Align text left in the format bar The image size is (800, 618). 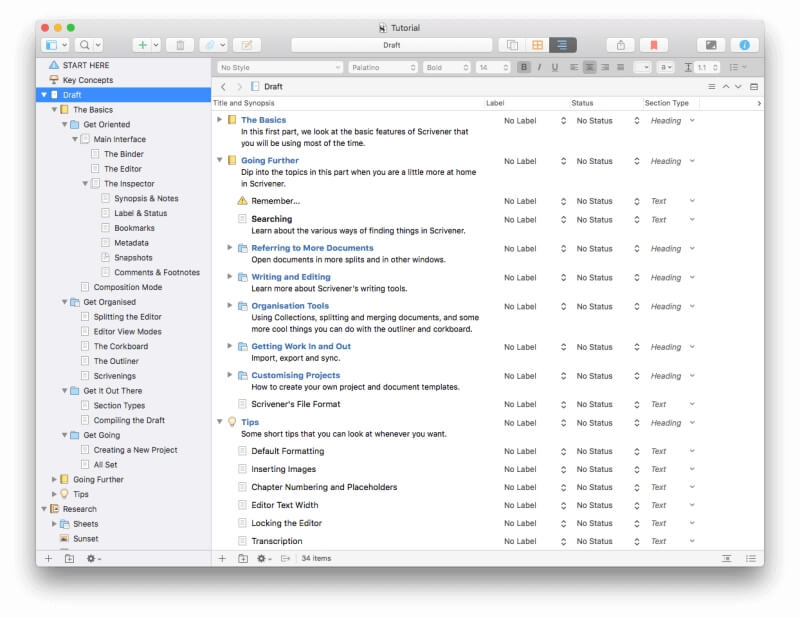574,67
